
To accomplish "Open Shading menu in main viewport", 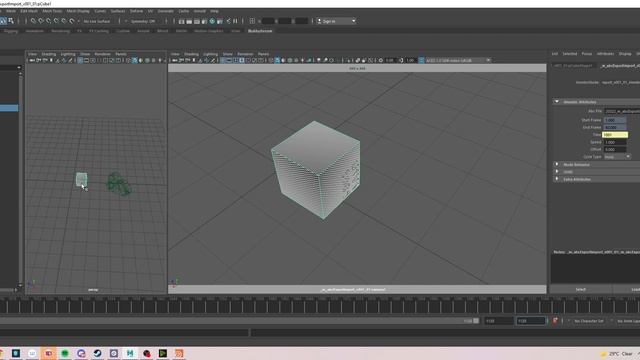I will click(191, 54).
